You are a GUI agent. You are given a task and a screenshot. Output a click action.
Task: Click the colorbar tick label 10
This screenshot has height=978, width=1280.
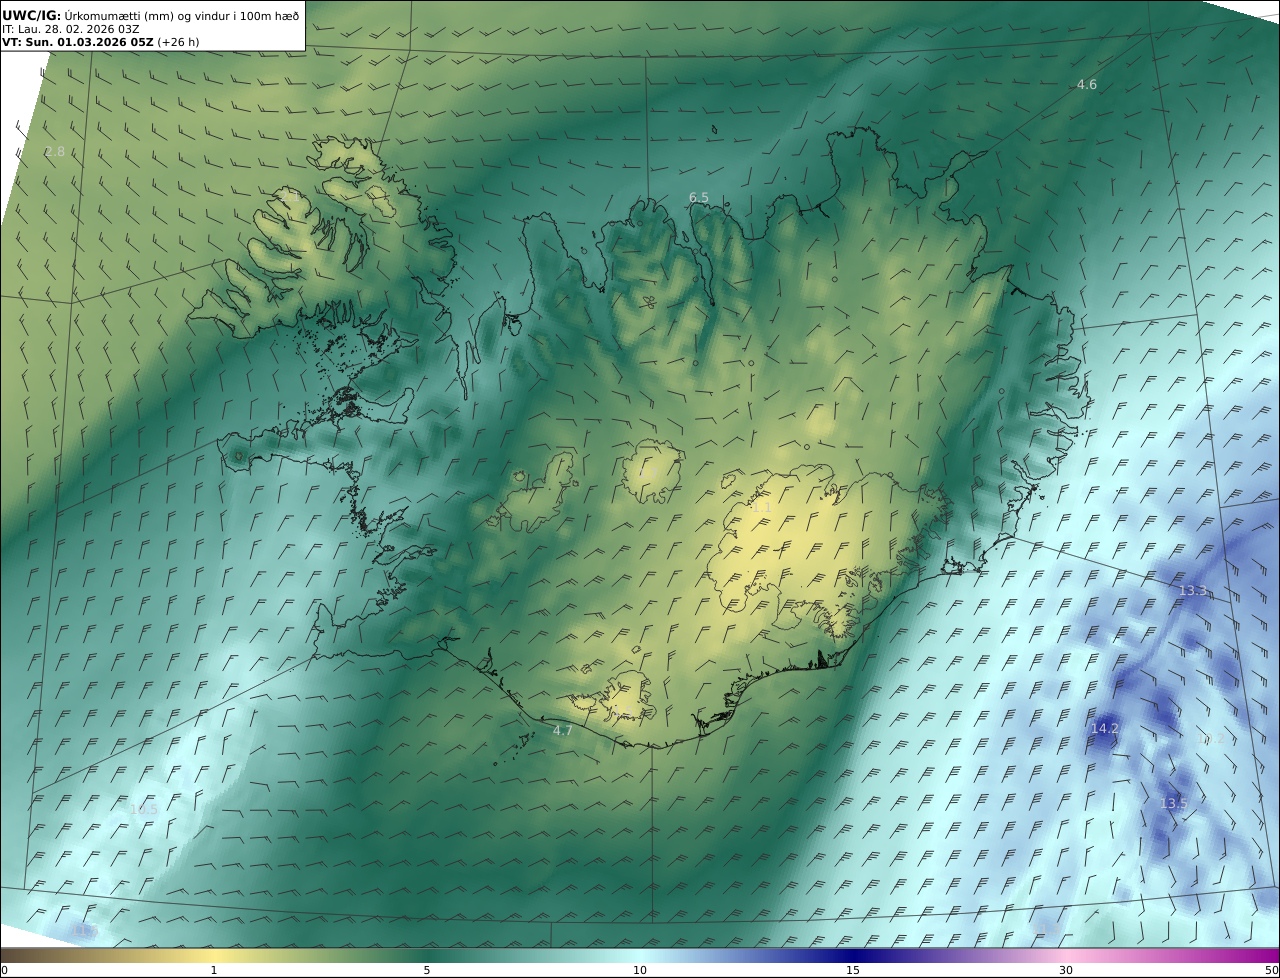pyautogui.click(x=640, y=970)
